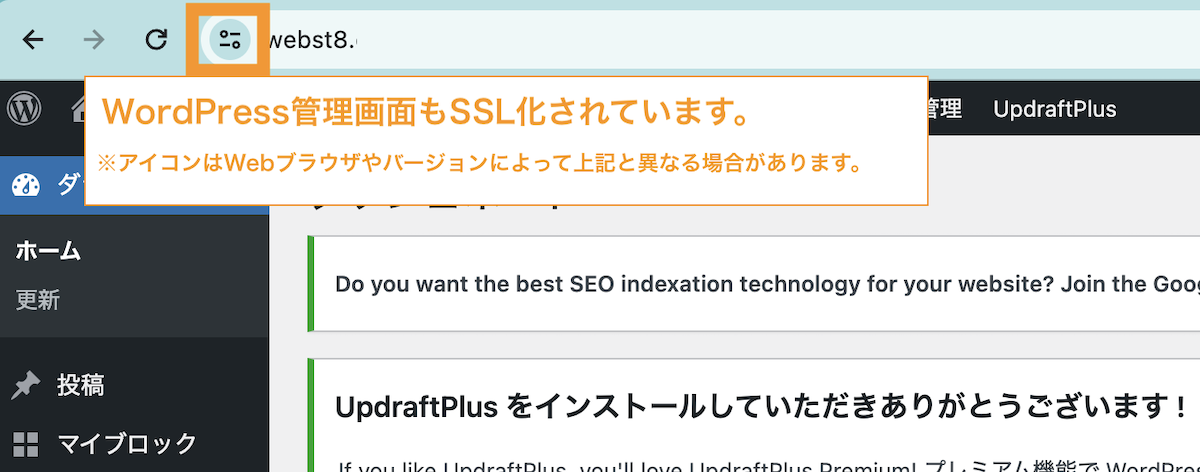Click the 投稿 pushpin icon
This screenshot has width=1200, height=472.
click(27, 385)
